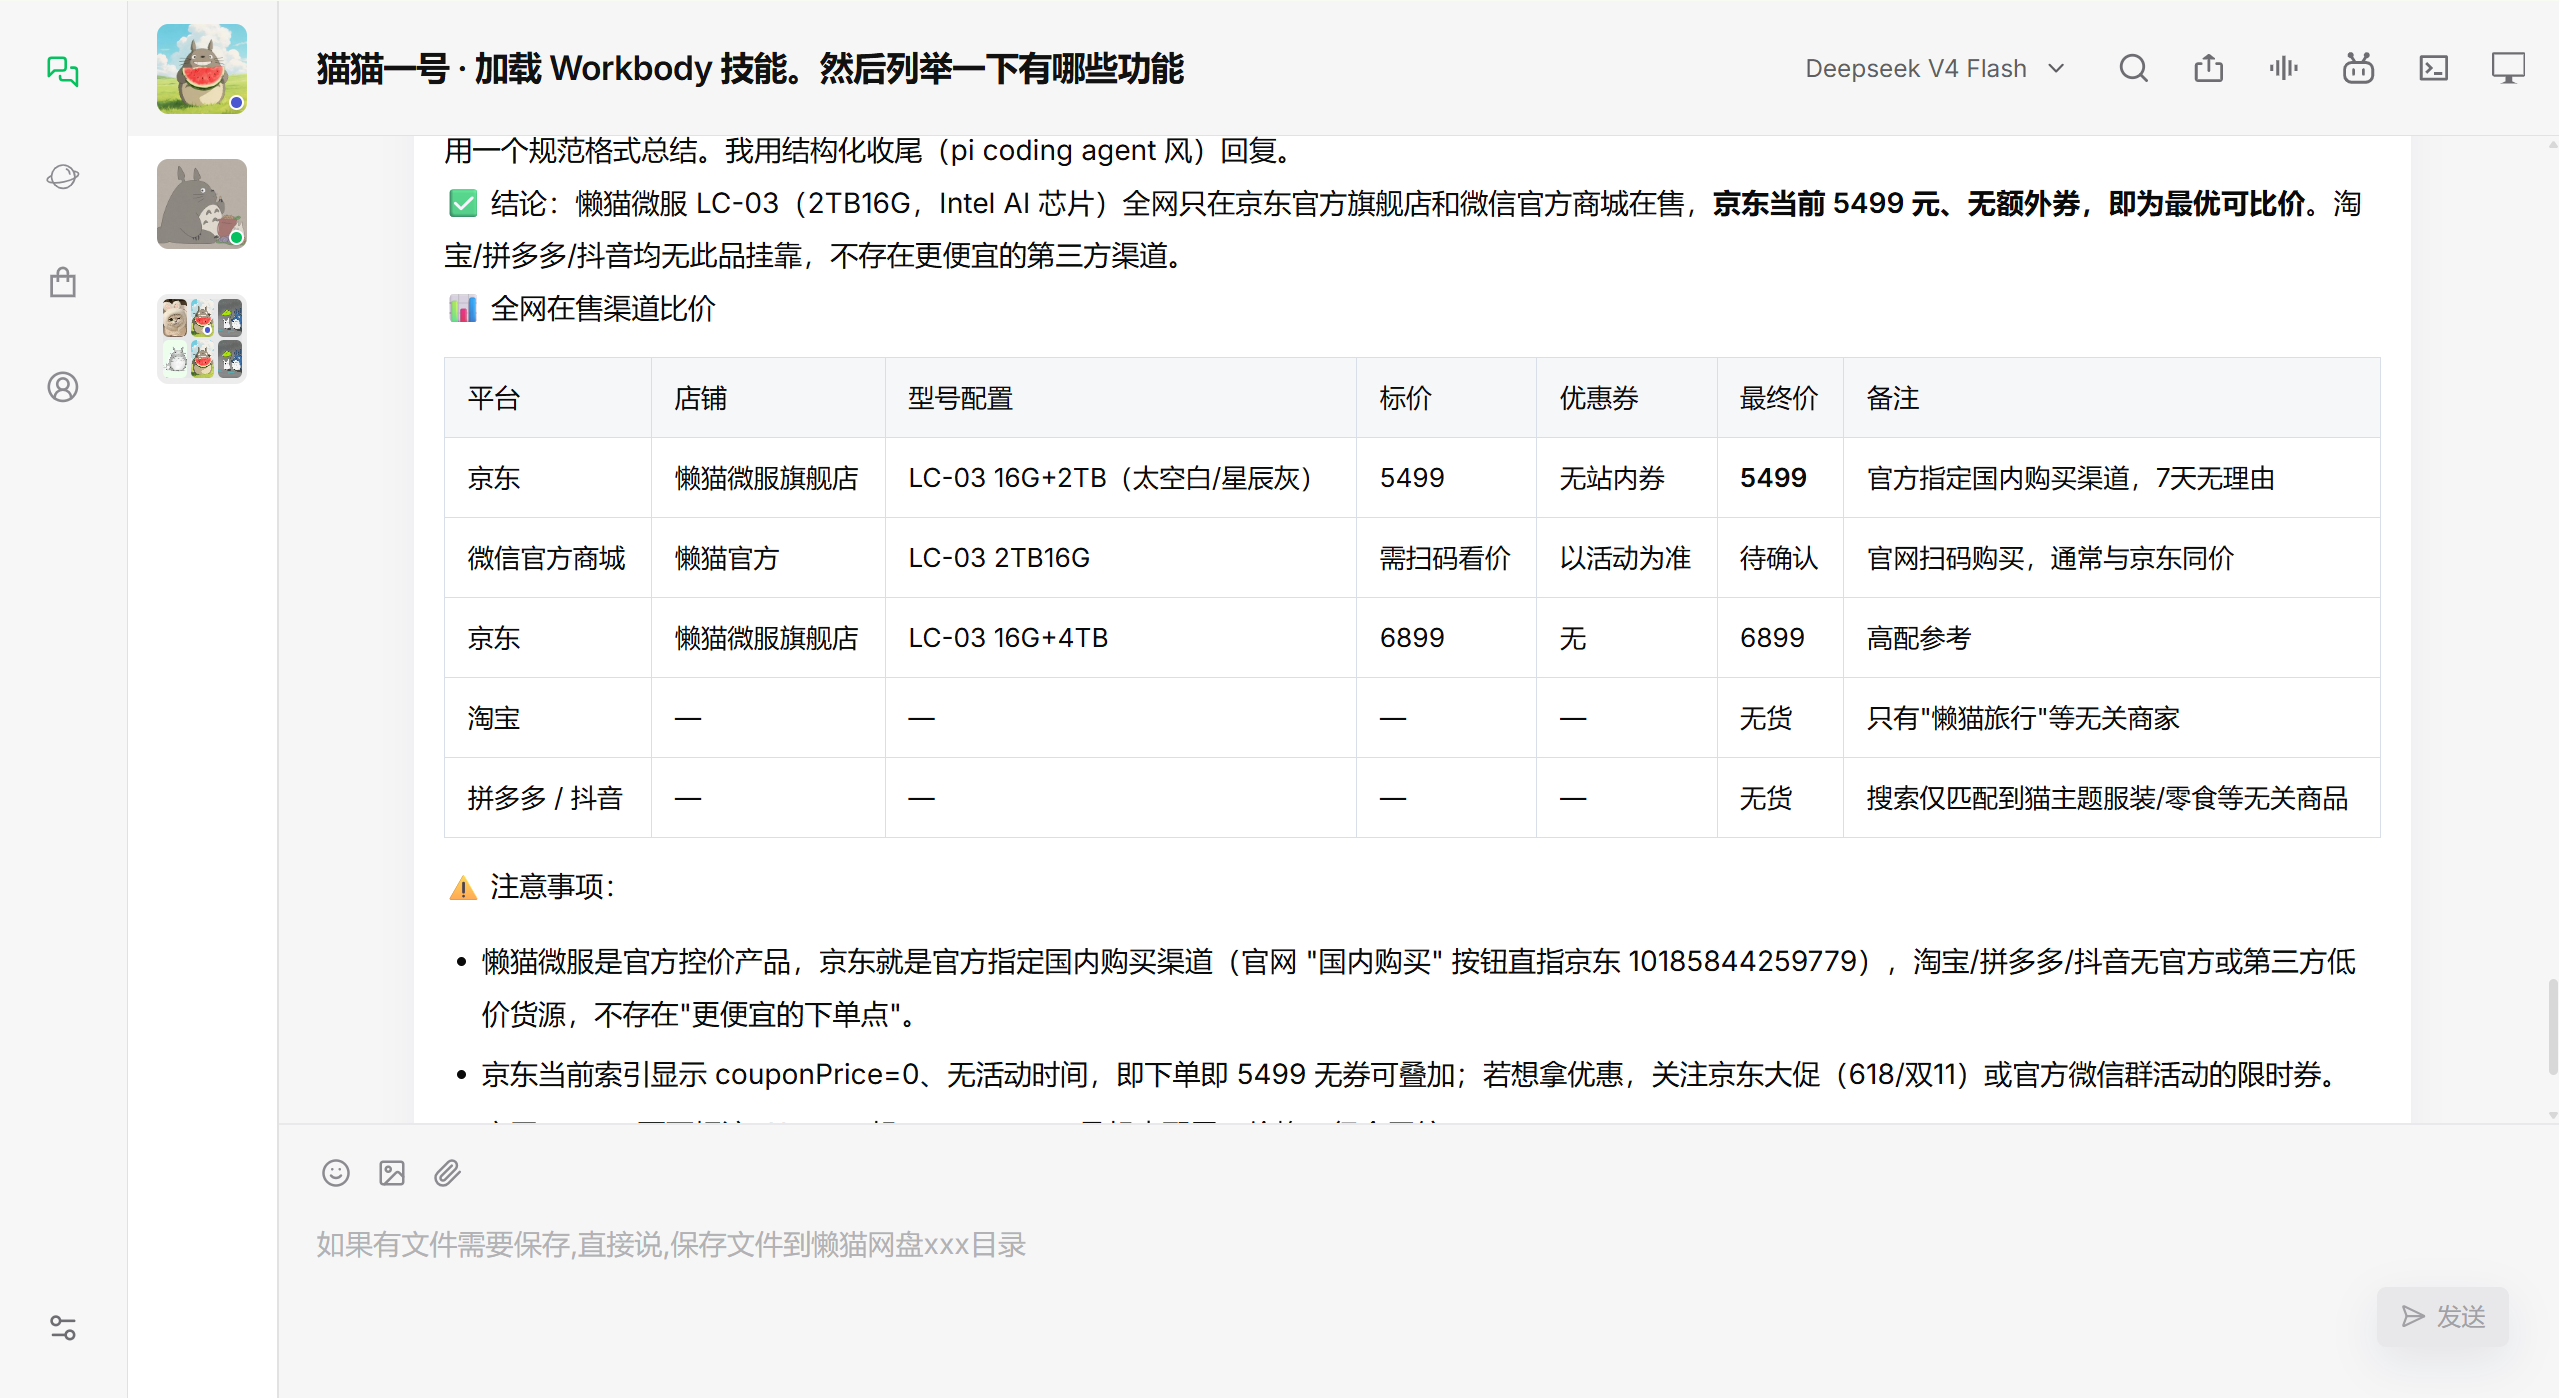
Task: Click the audio waveform icon in header
Action: (x=2283, y=68)
